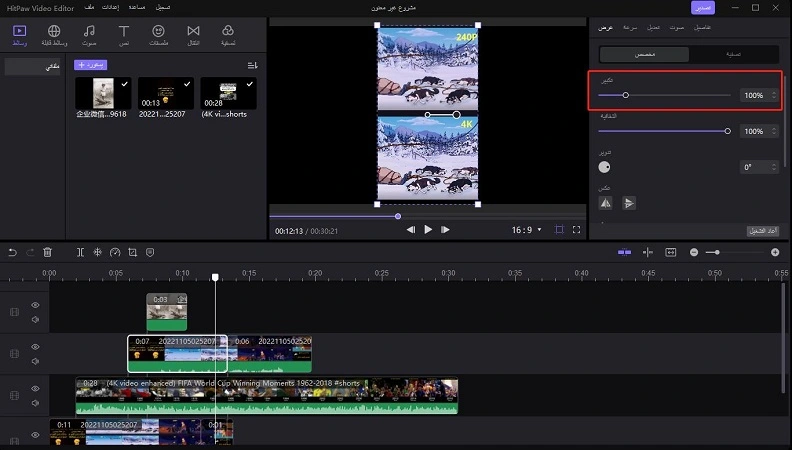The height and width of the screenshot is (450, 792).
Task: Delete the selected clip with trash icon
Action: click(x=47, y=252)
